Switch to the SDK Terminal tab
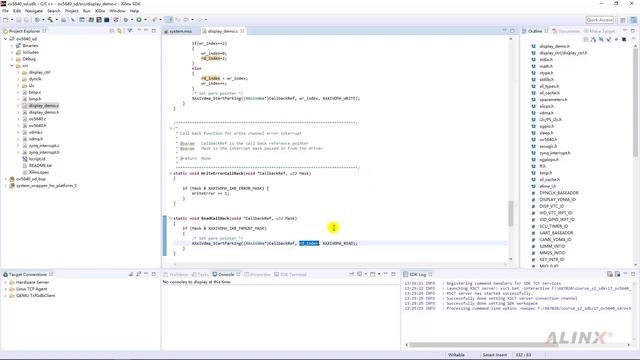640x360 pixels. [x=290, y=274]
